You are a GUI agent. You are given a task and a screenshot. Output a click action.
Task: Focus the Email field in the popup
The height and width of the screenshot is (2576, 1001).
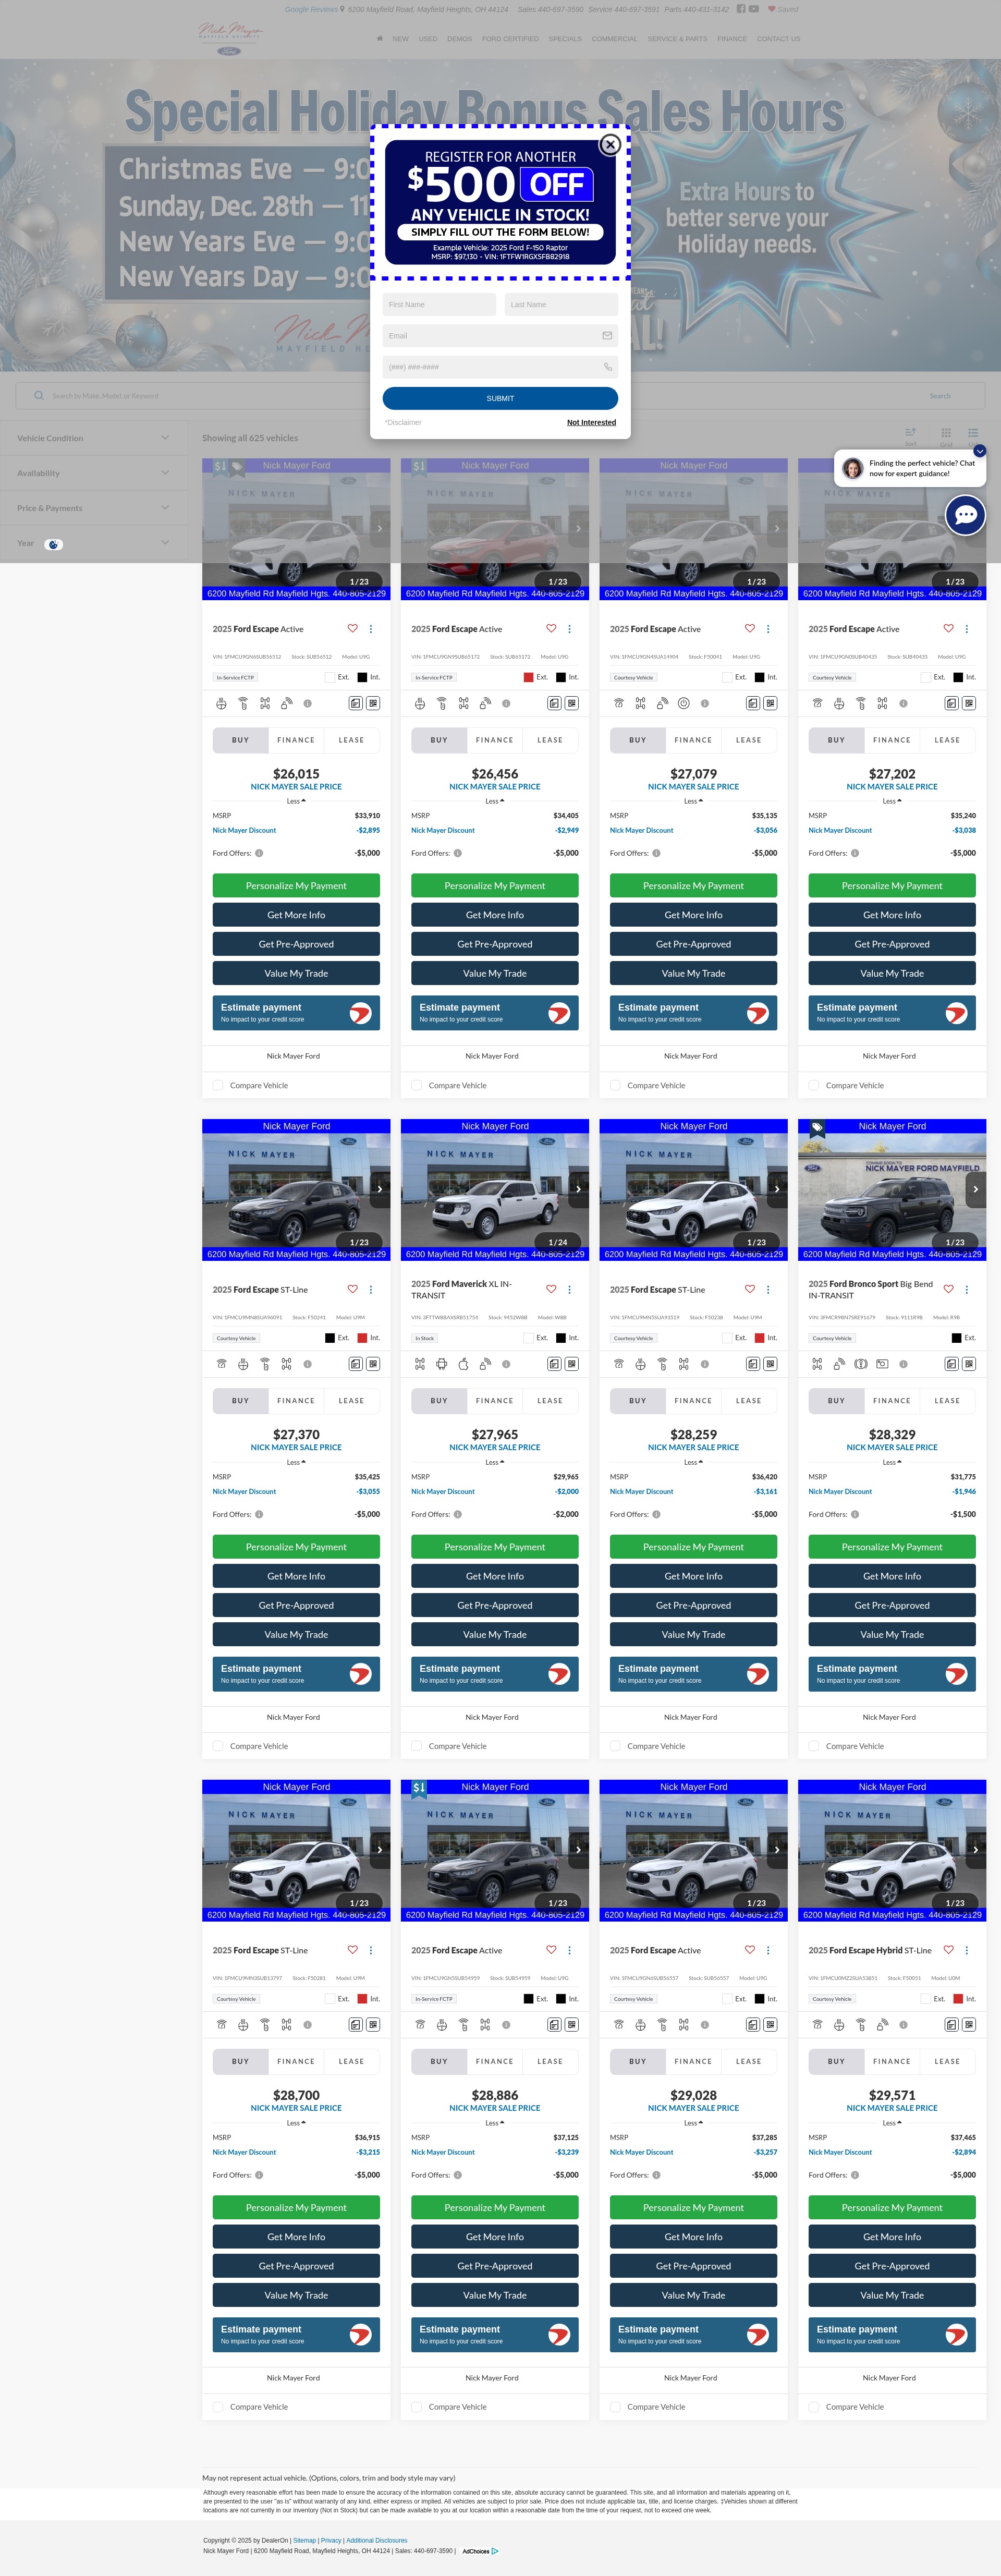click(x=500, y=336)
